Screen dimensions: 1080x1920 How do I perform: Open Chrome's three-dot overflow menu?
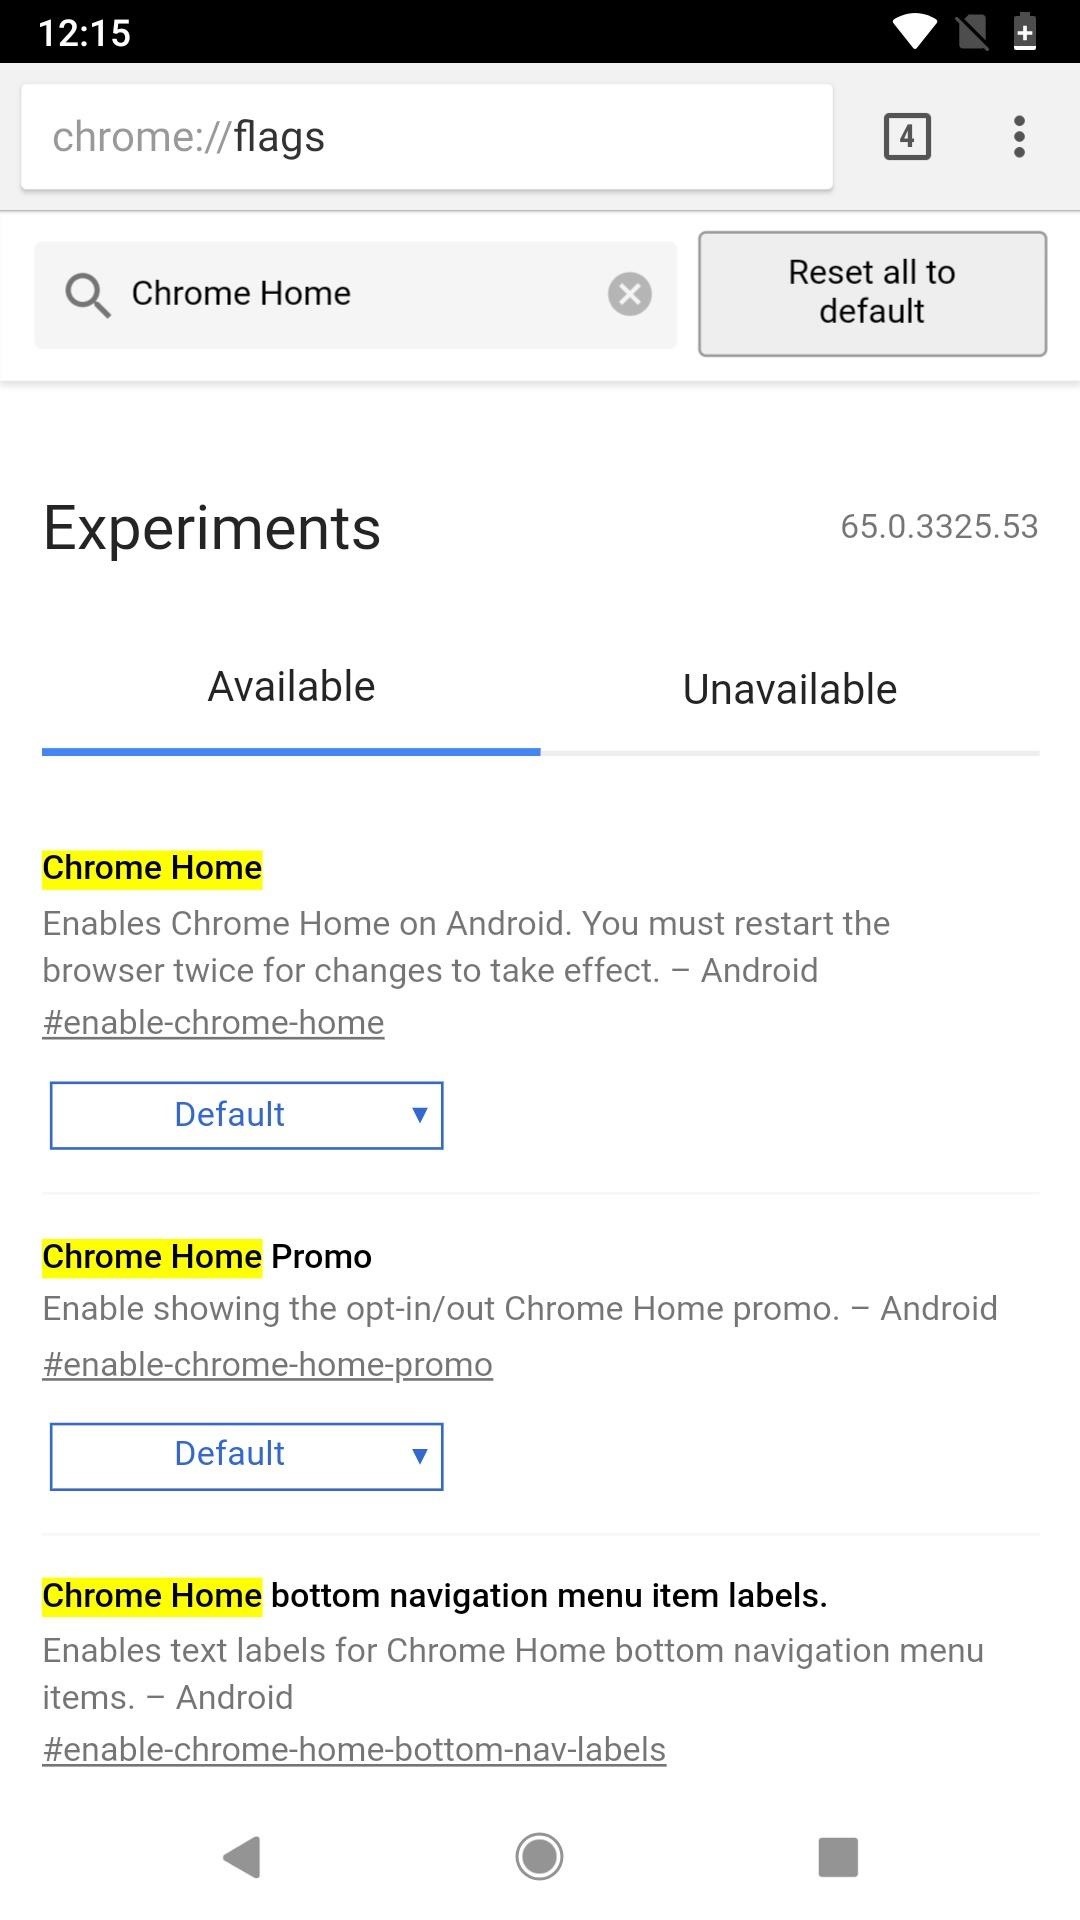tap(1018, 136)
